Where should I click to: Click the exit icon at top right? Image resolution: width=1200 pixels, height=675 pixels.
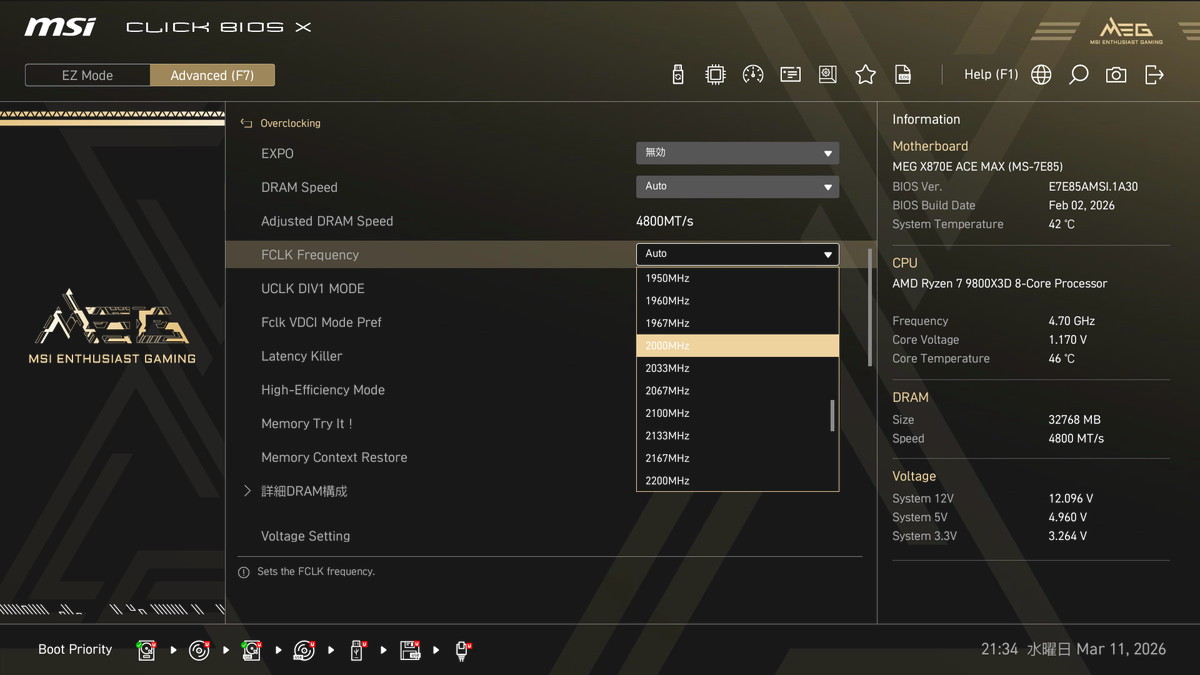(x=1154, y=75)
